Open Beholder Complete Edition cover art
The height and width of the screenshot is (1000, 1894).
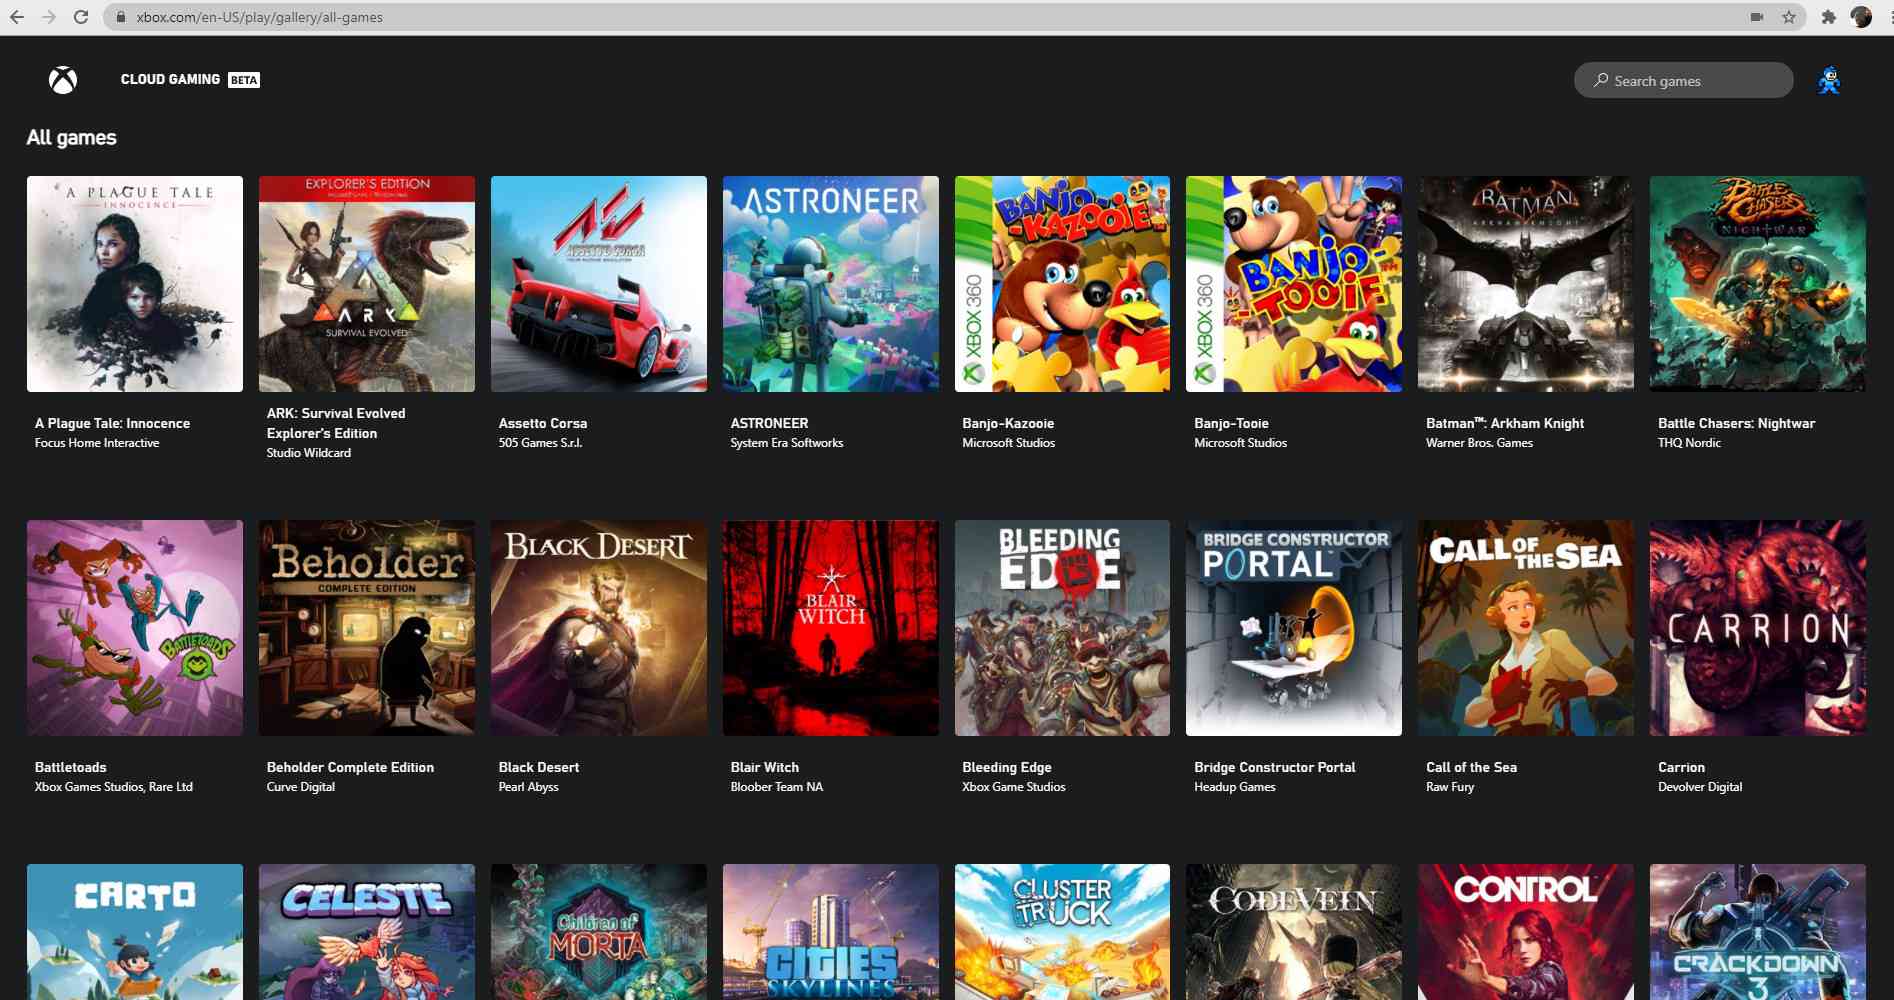tap(367, 628)
